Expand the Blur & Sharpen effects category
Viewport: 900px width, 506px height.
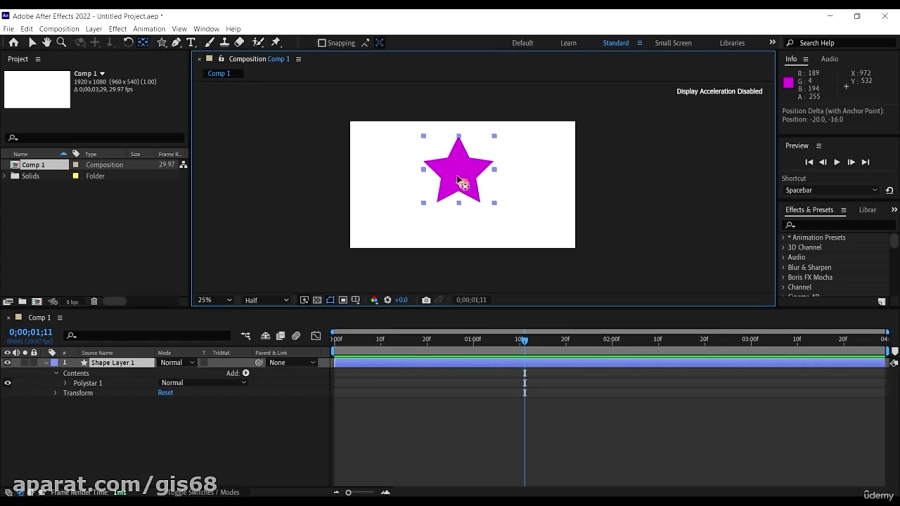[x=783, y=267]
